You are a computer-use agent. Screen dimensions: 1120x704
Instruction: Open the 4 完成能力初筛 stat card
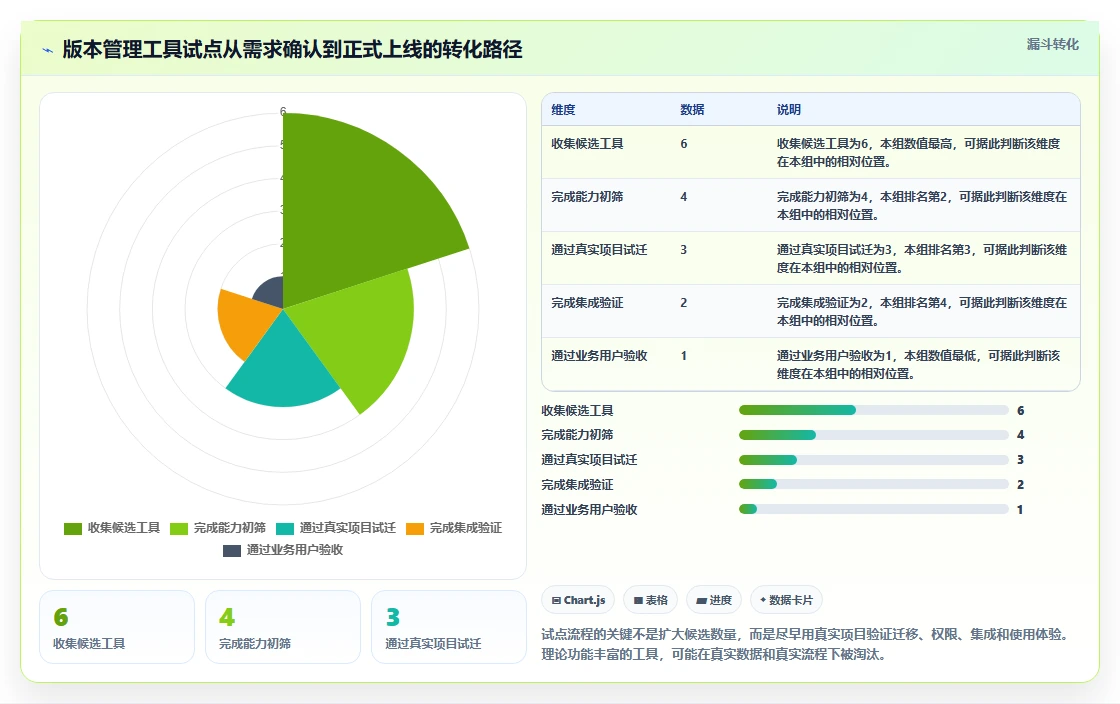[x=283, y=627]
